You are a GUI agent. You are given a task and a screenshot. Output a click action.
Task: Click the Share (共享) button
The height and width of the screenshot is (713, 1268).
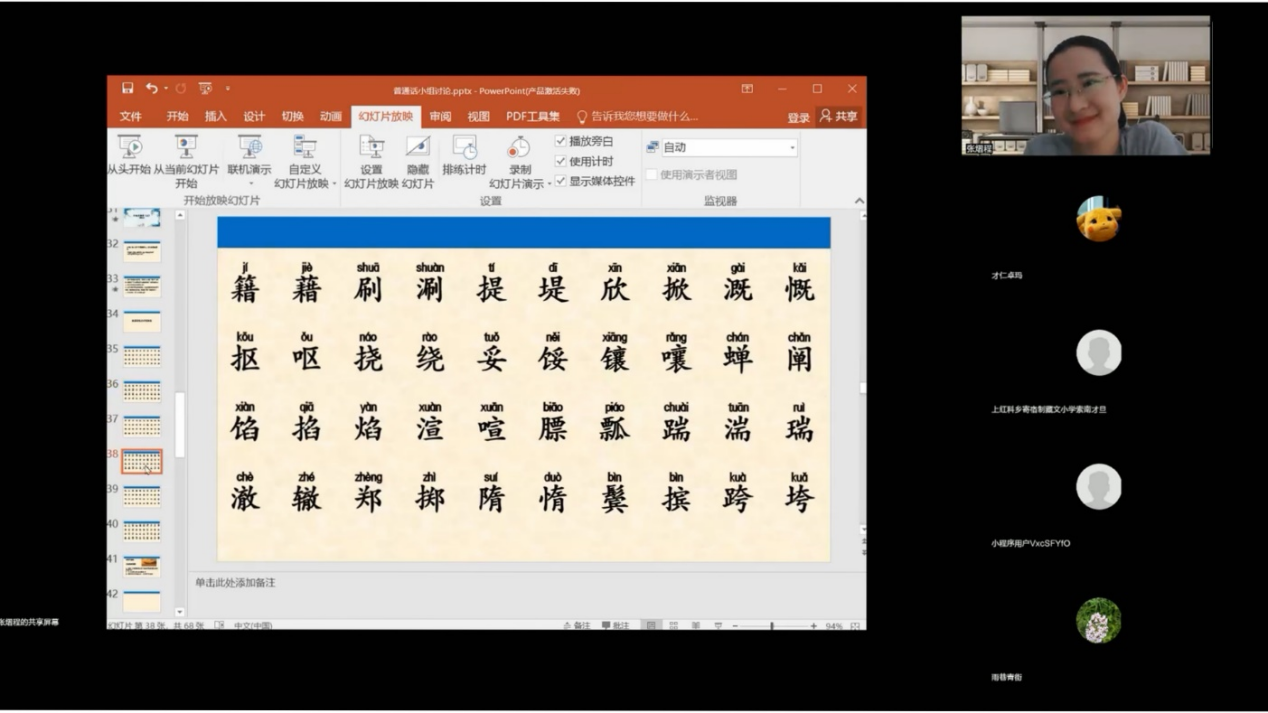[x=839, y=117]
